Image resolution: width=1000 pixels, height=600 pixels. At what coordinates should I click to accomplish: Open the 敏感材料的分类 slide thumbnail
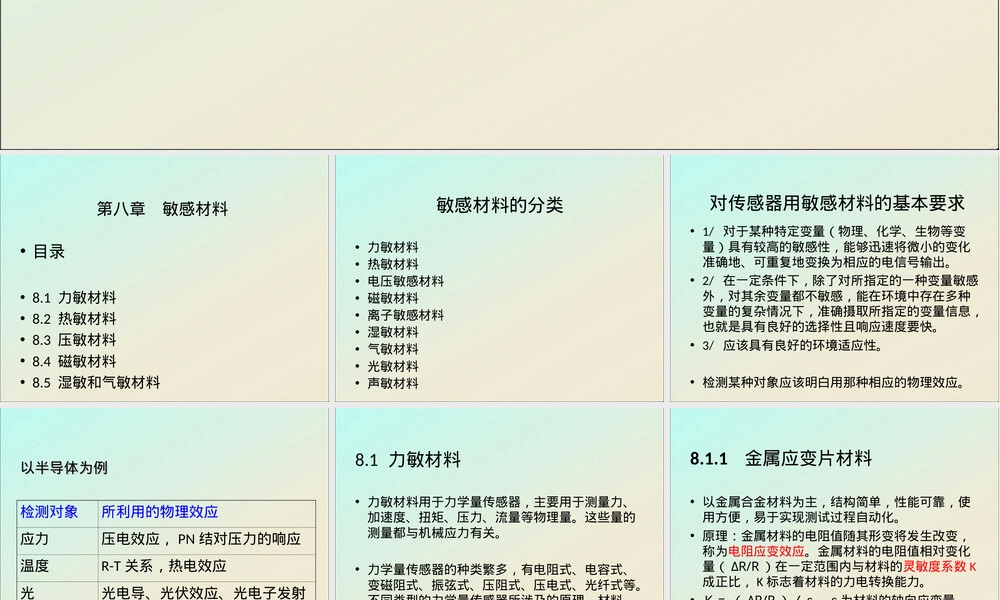pos(499,278)
